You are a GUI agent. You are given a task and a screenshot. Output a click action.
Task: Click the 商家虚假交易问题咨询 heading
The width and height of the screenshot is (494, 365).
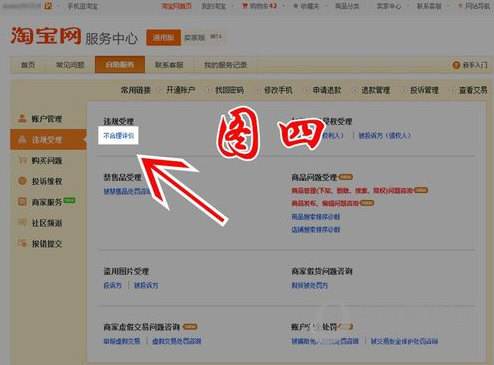(142, 327)
